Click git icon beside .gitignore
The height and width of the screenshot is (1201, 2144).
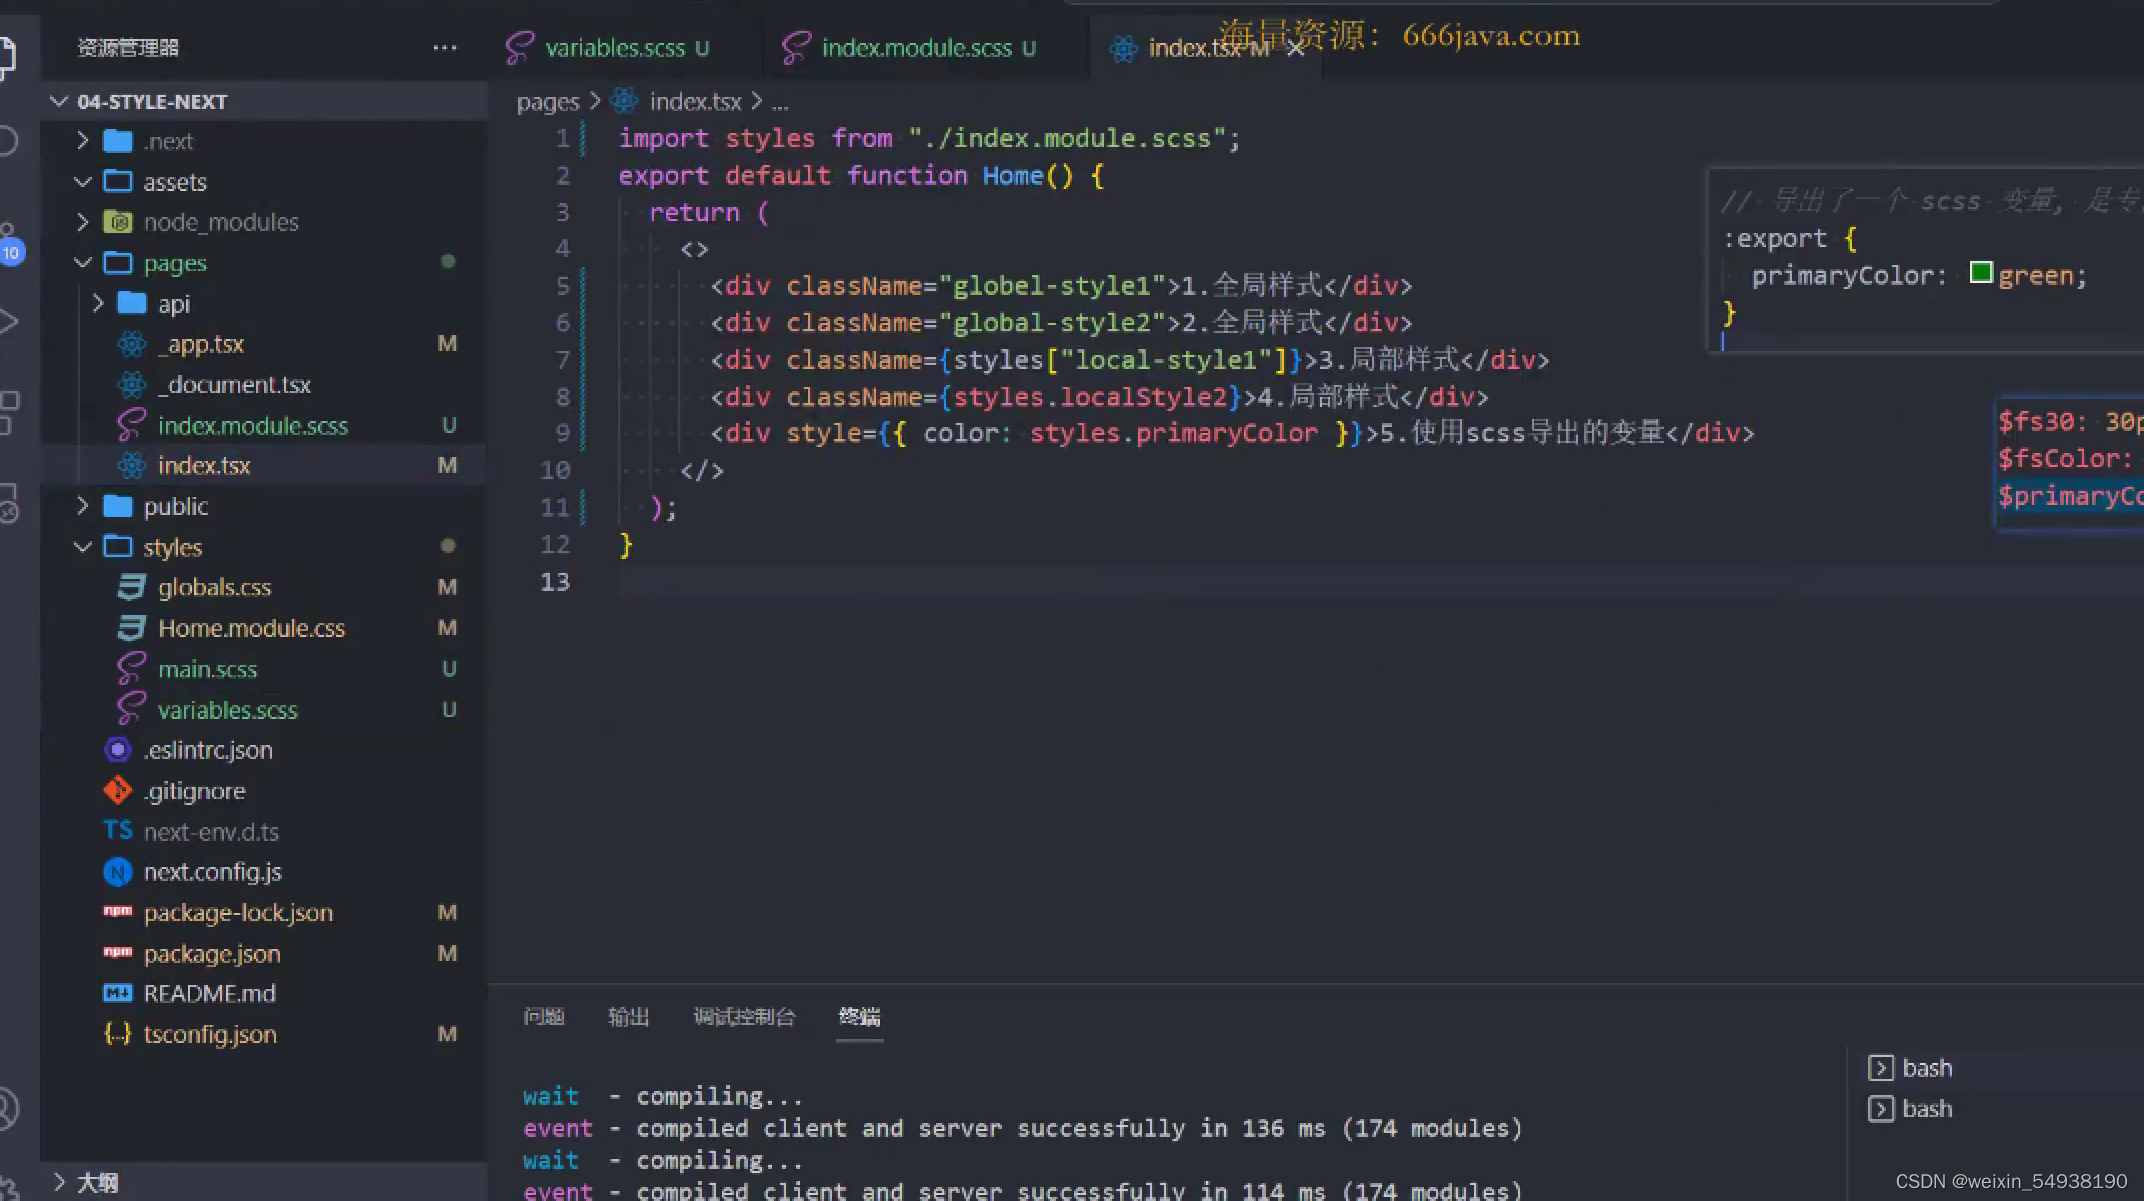[x=118, y=791]
